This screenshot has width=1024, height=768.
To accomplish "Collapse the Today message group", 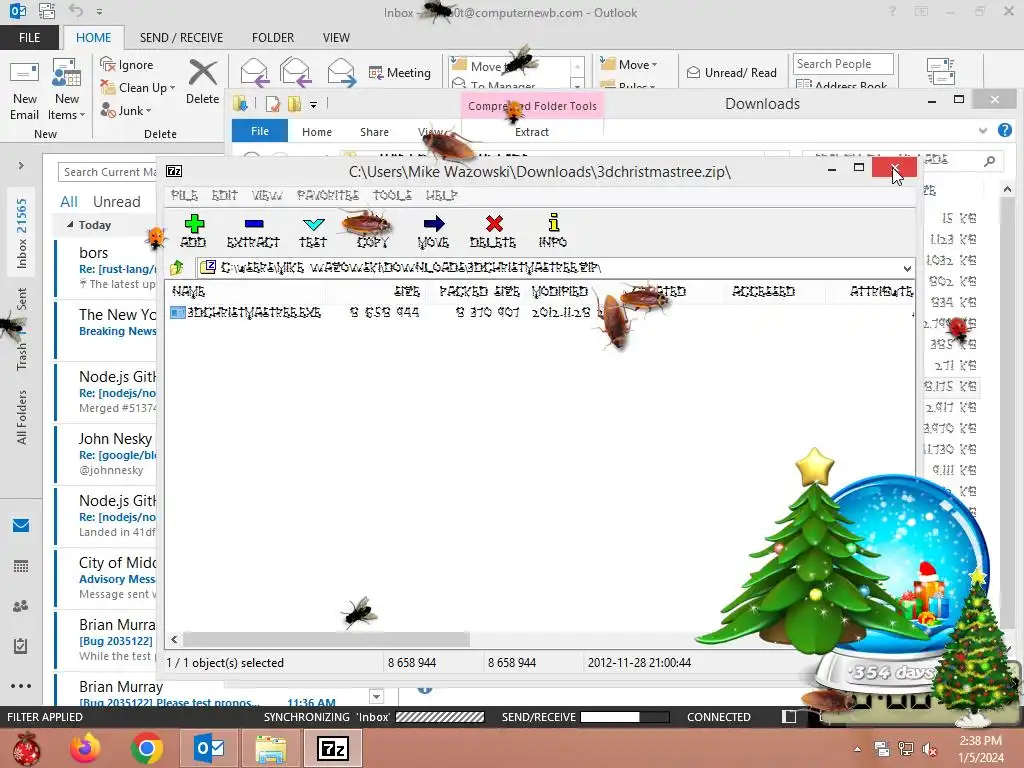I will pos(70,225).
